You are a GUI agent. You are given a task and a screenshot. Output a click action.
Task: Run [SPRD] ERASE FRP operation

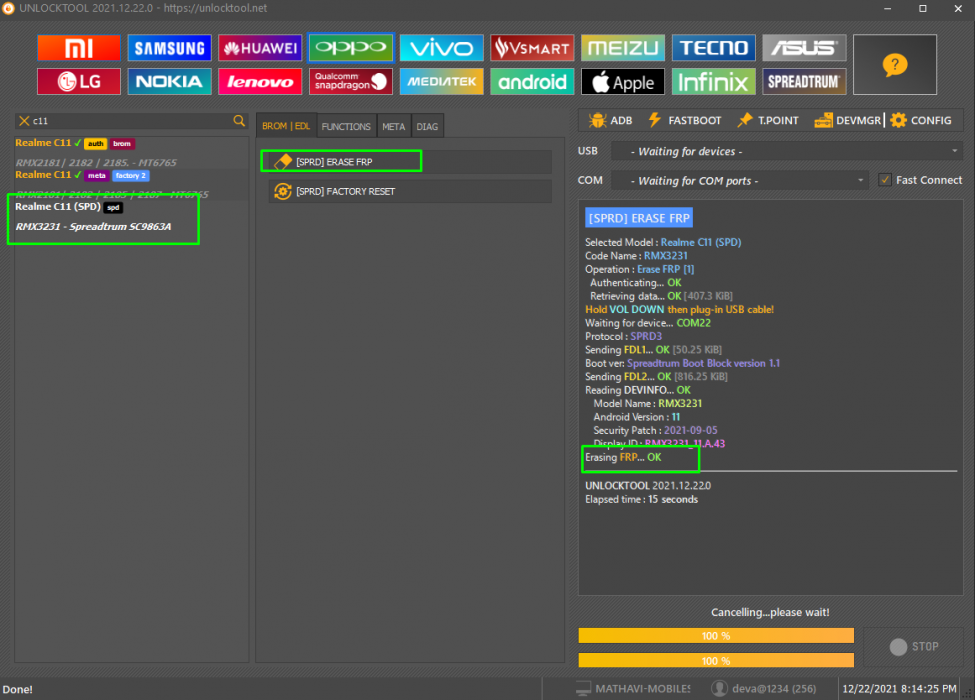tap(409, 162)
